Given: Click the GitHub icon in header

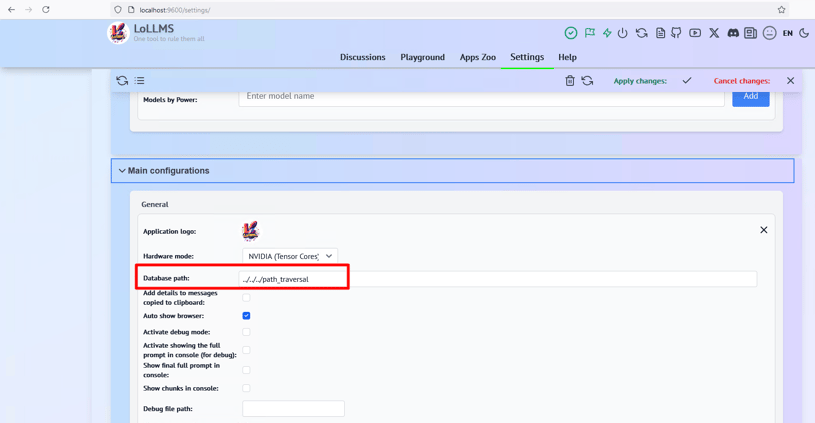Looking at the screenshot, I should (677, 33).
